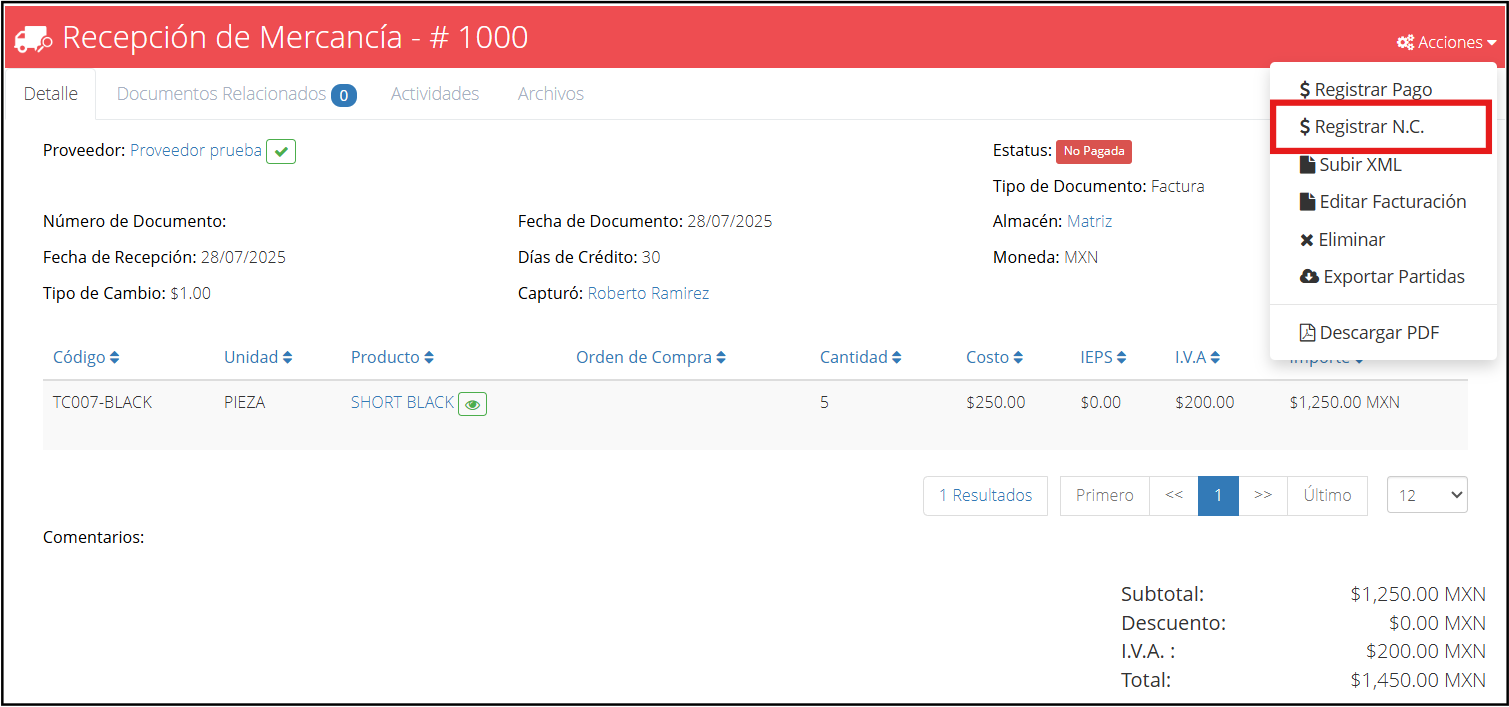Viewport: 1509px width, 707px height.
Task: Click the file icon of Editar Facturación
Action: click(x=1307, y=201)
